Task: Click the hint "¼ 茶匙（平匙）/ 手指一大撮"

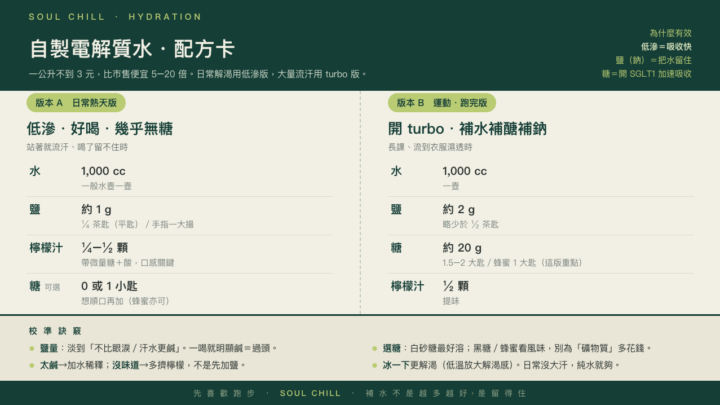Action: click(x=137, y=224)
